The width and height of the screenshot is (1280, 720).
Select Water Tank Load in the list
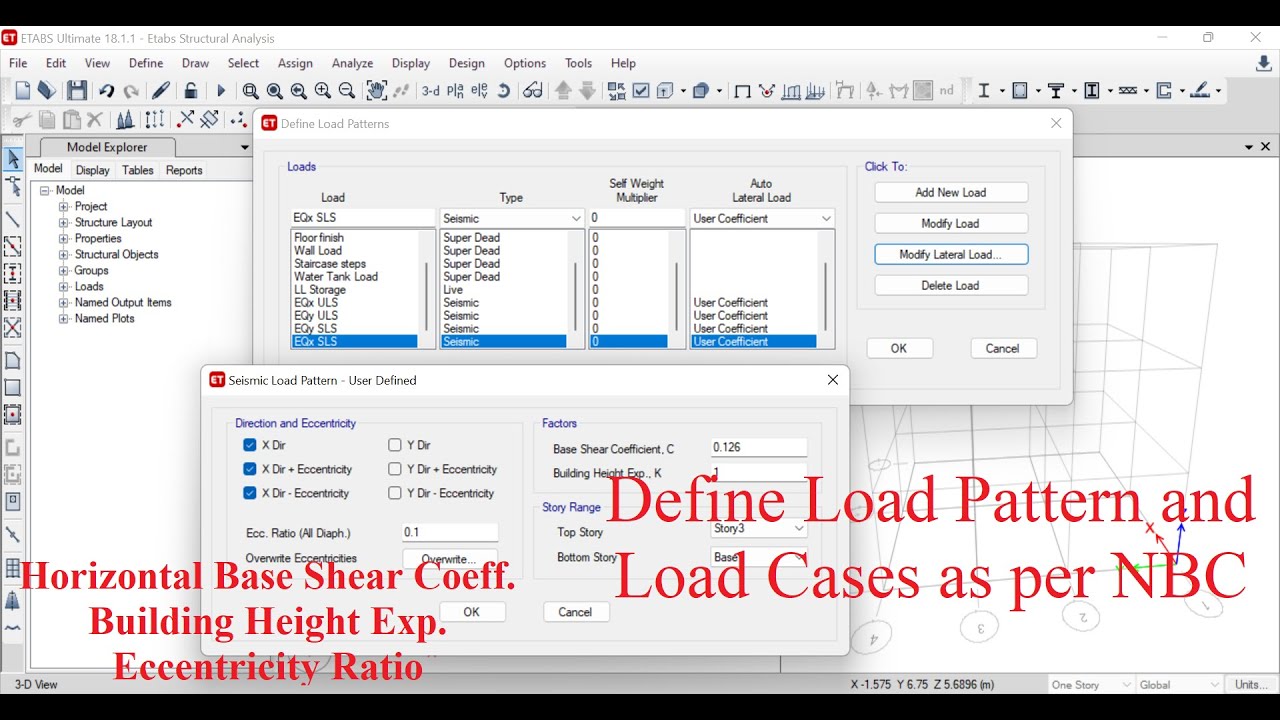pyautogui.click(x=355, y=277)
